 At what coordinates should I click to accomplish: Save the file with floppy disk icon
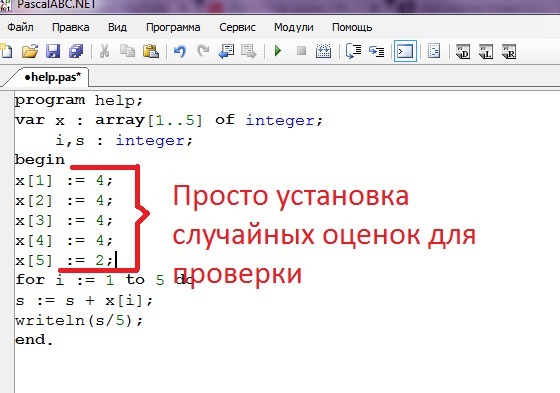click(53, 51)
